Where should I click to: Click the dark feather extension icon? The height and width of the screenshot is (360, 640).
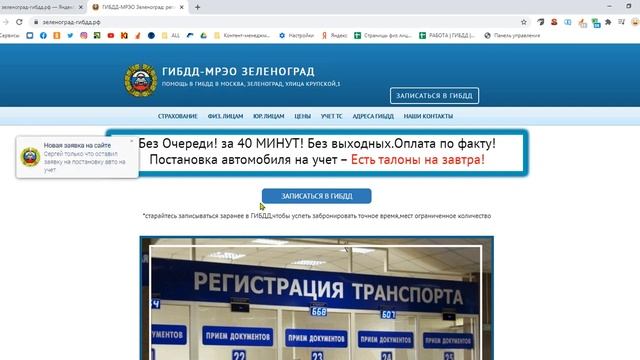(x=540, y=22)
